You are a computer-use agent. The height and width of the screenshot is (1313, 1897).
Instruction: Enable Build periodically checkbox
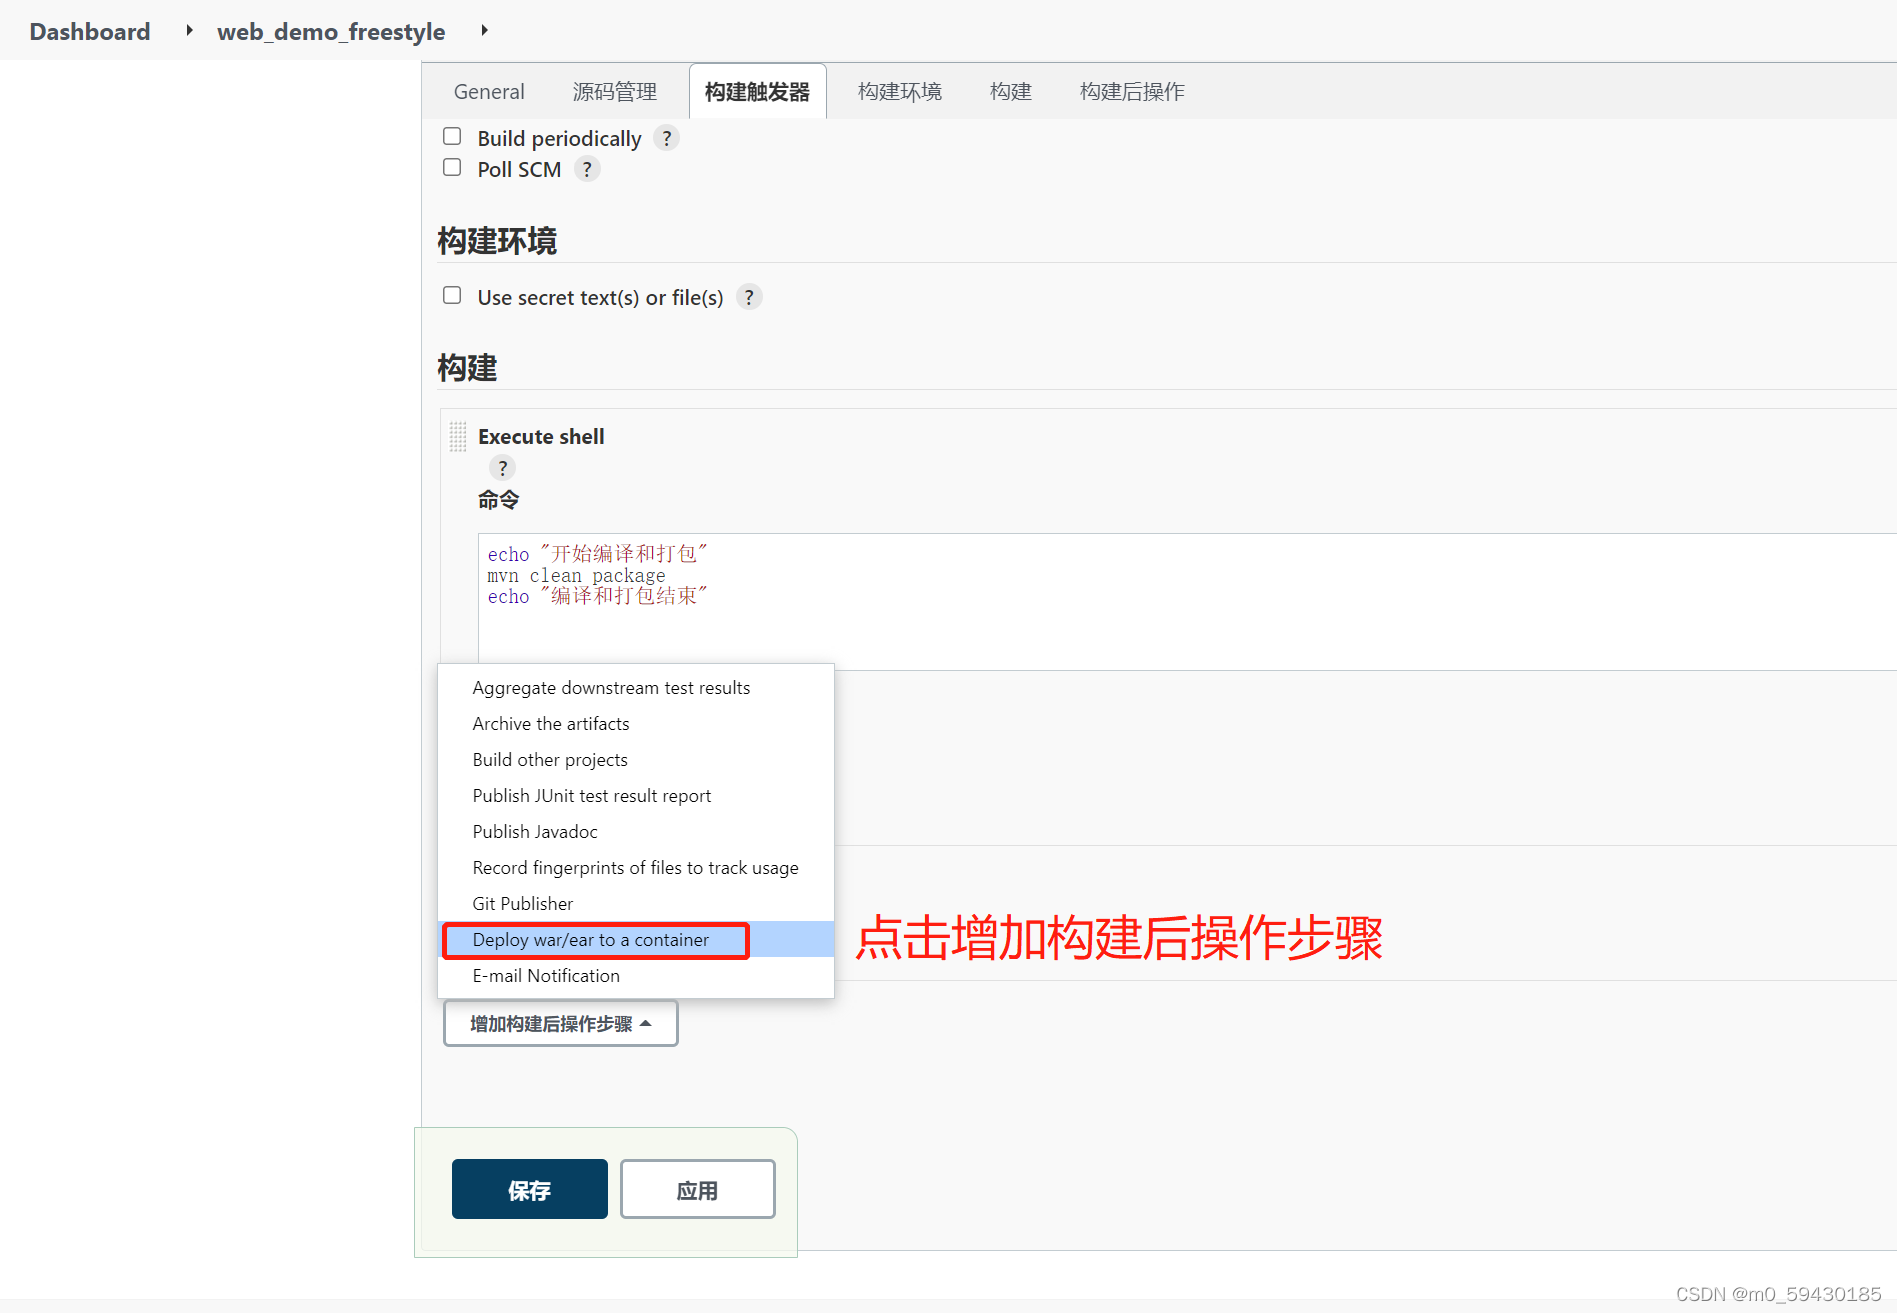tap(452, 136)
